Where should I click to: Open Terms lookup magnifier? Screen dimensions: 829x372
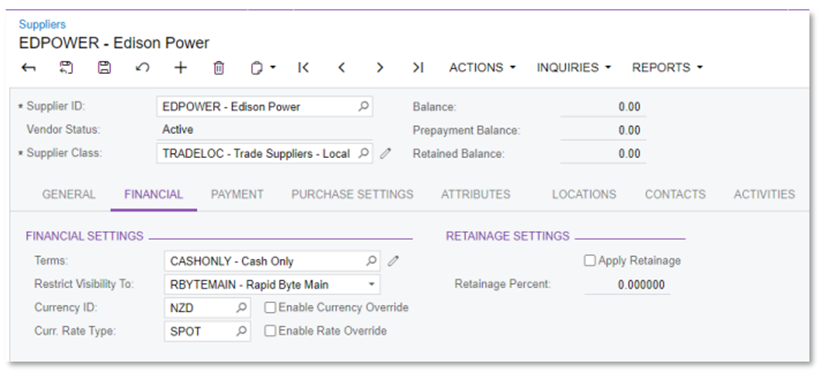click(371, 261)
